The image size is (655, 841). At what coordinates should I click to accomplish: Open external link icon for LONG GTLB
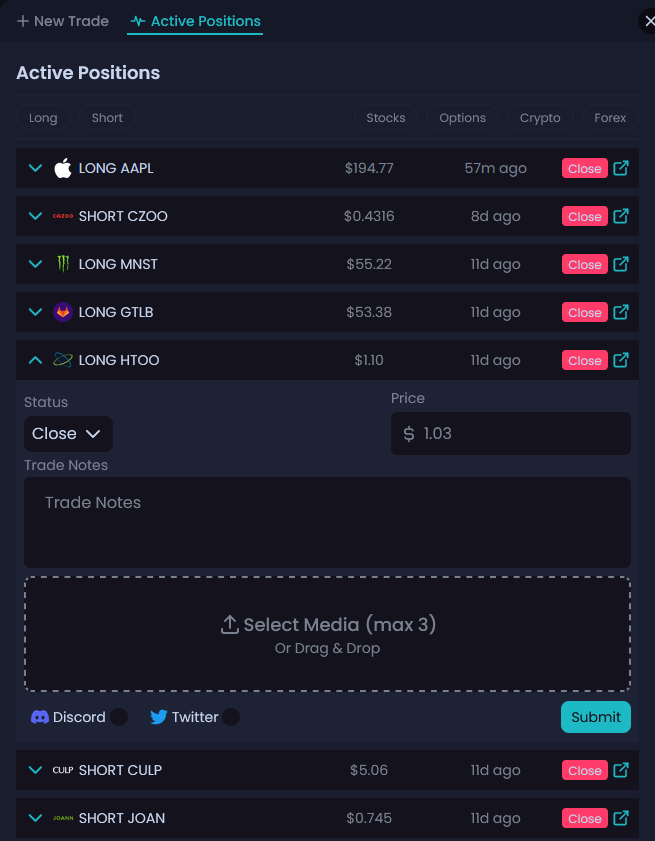coord(621,312)
